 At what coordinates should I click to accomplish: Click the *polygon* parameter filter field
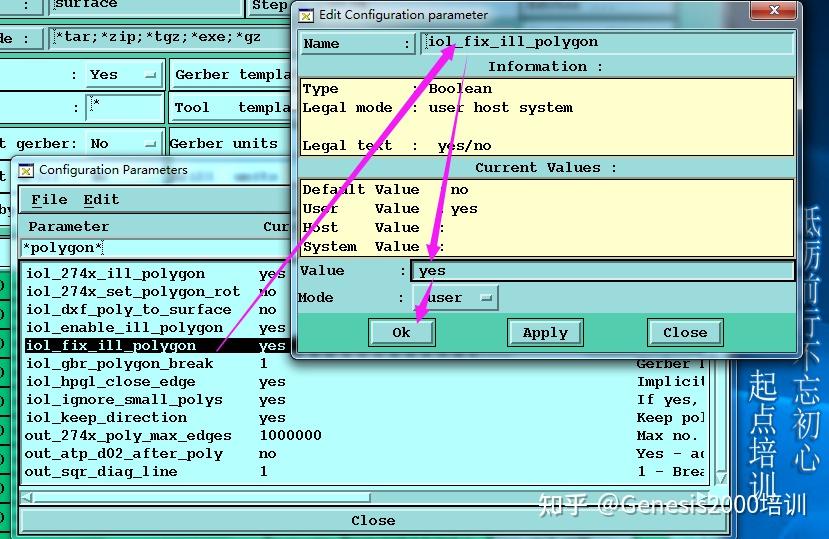pos(156,248)
